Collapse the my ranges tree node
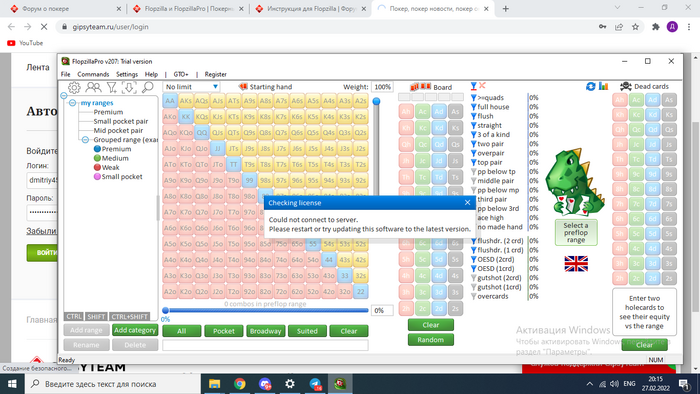The image size is (700, 394). [x=72, y=103]
